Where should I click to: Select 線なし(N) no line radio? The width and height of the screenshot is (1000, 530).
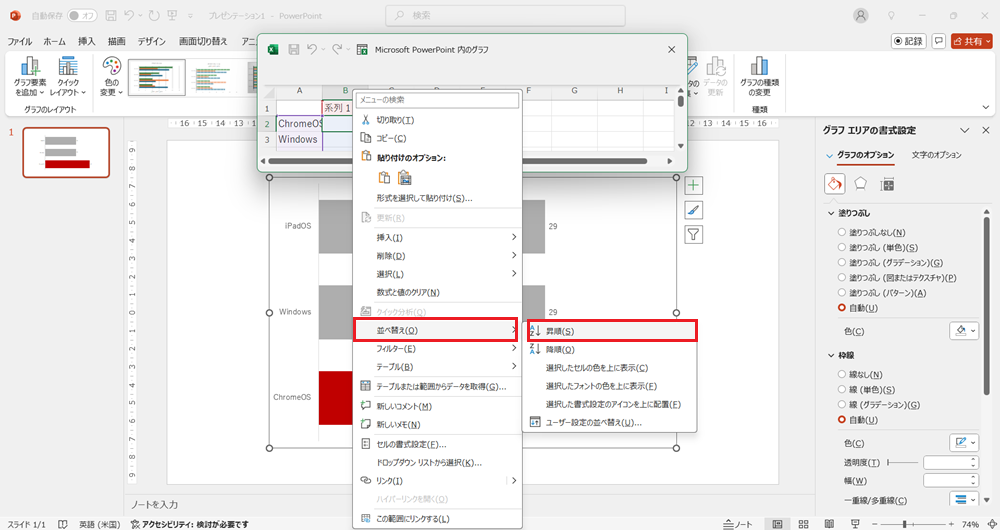click(x=842, y=375)
